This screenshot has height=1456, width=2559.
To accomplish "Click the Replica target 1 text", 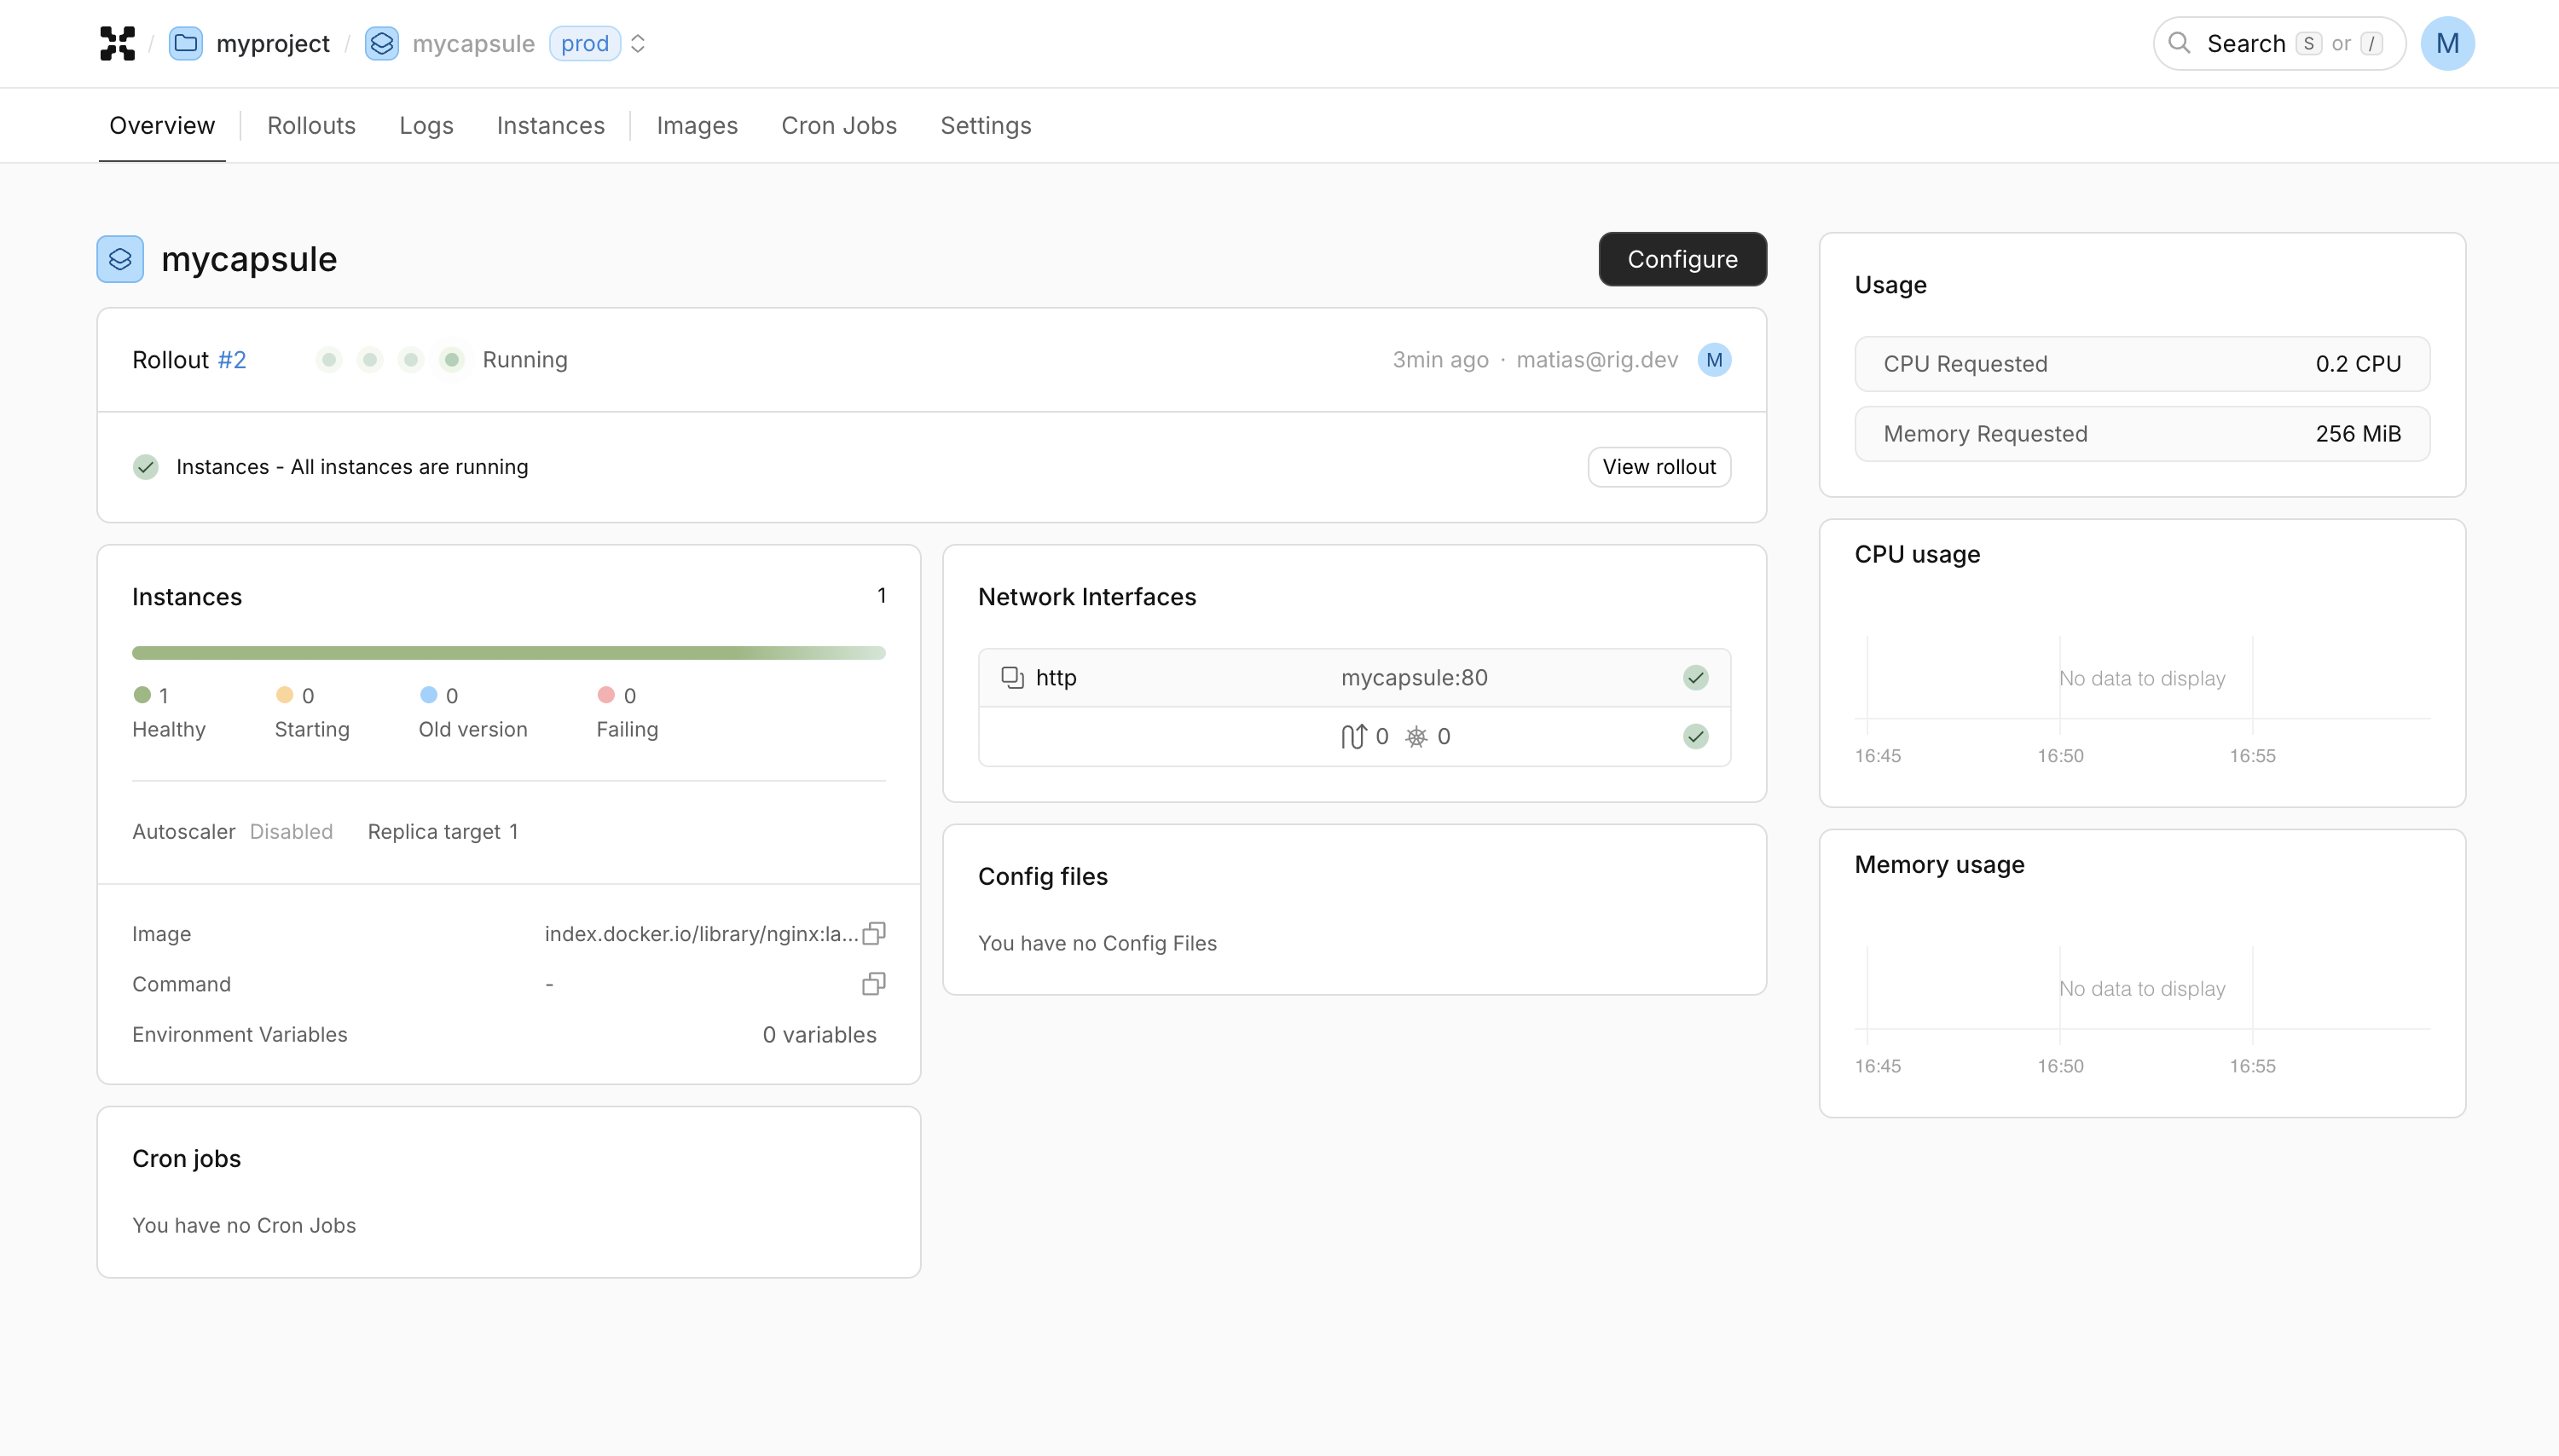I will pos(443,832).
